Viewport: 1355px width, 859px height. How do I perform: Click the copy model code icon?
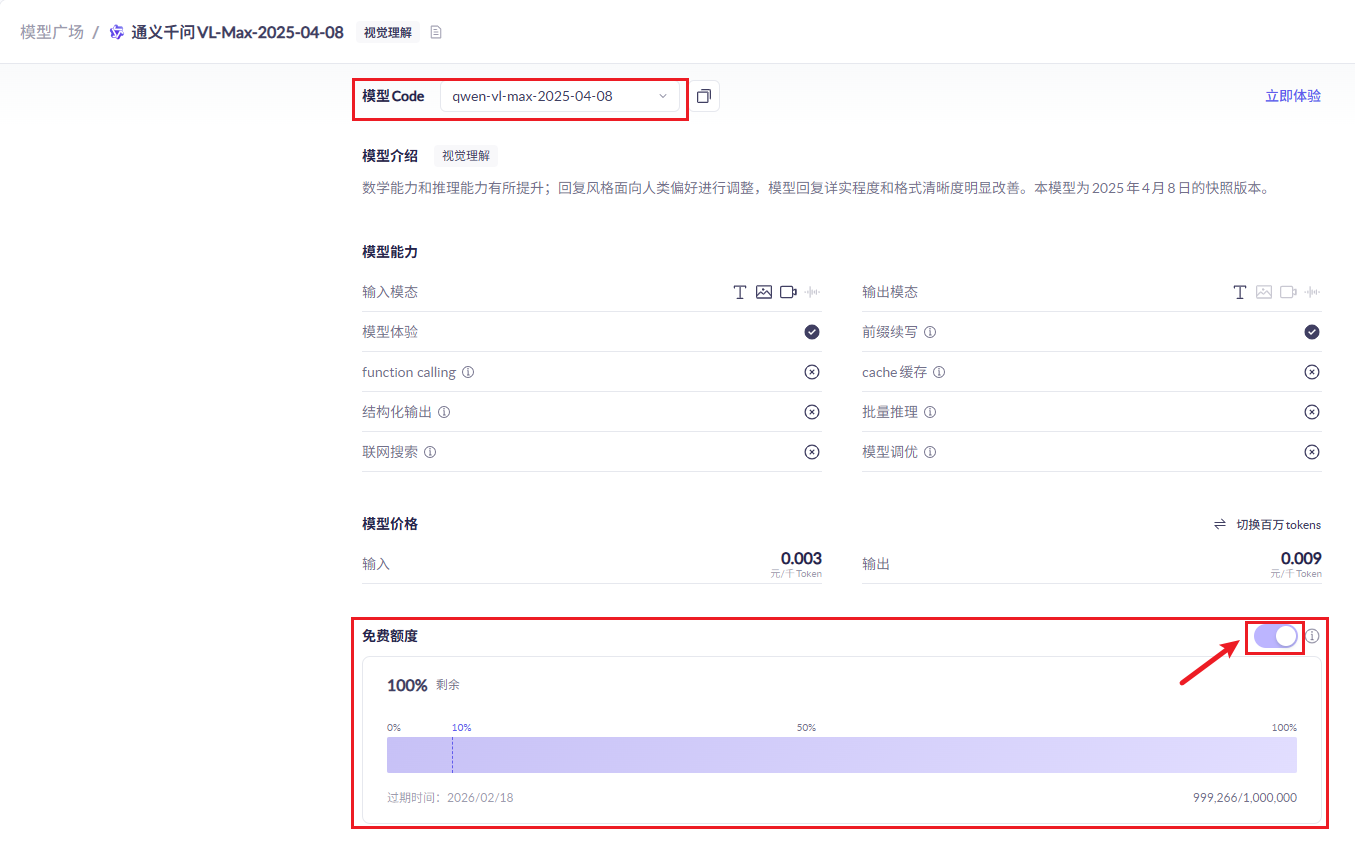pos(704,96)
